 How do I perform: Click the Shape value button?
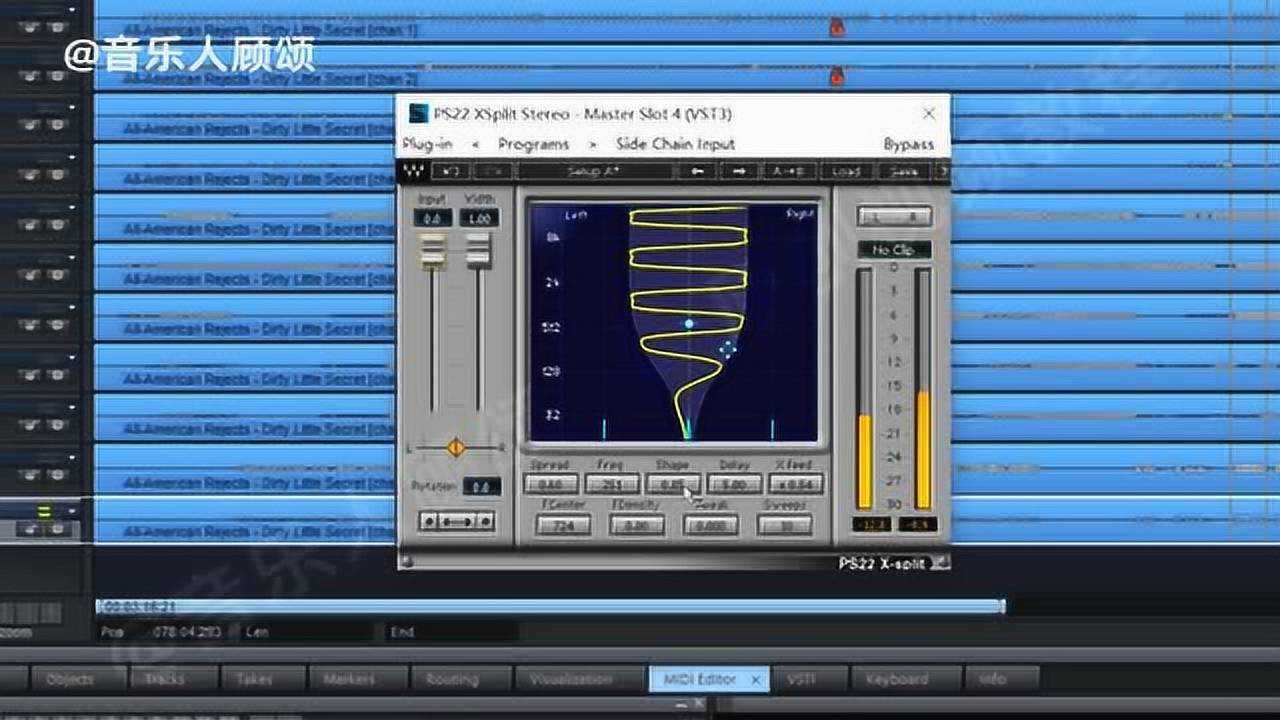click(x=672, y=484)
